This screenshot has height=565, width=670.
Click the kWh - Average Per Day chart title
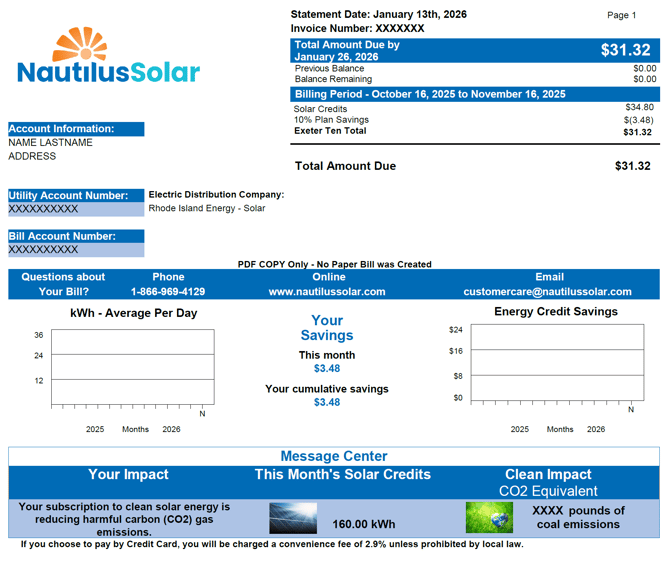pos(134,313)
